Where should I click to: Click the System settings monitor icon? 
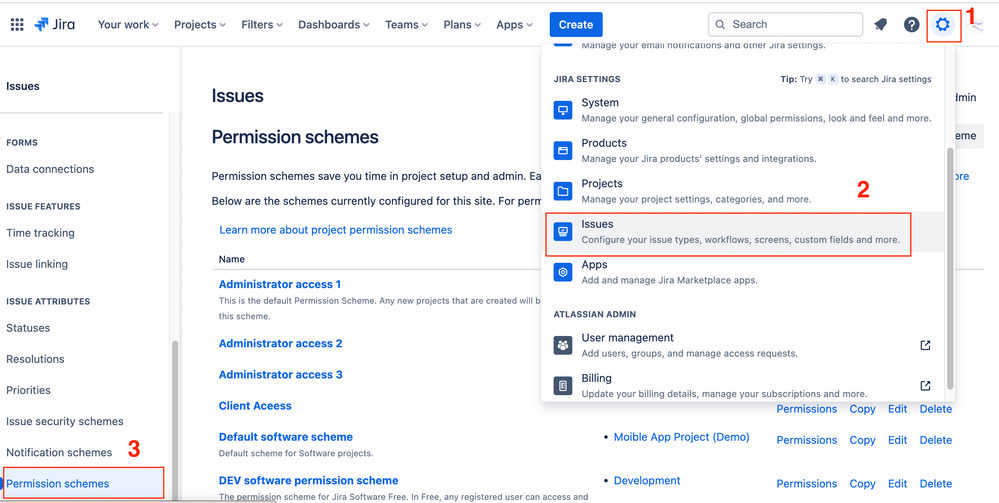(x=563, y=110)
